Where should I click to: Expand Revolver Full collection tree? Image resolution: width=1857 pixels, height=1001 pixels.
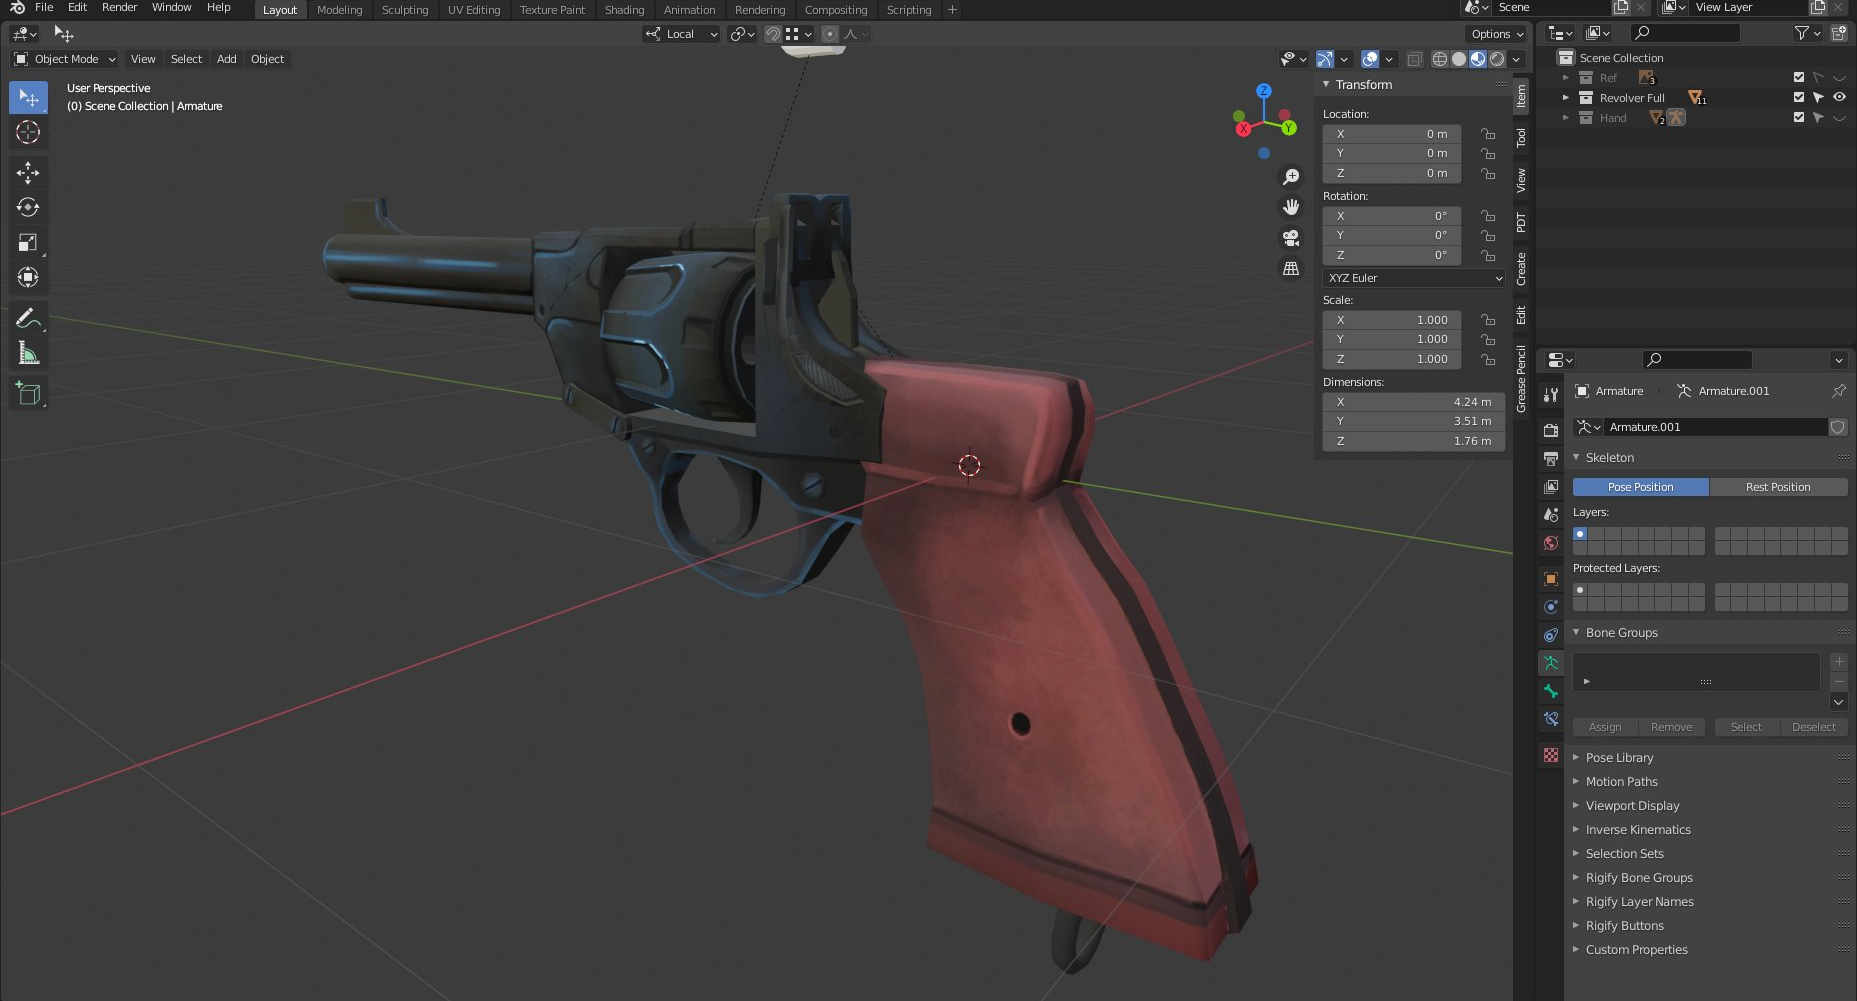point(1566,97)
